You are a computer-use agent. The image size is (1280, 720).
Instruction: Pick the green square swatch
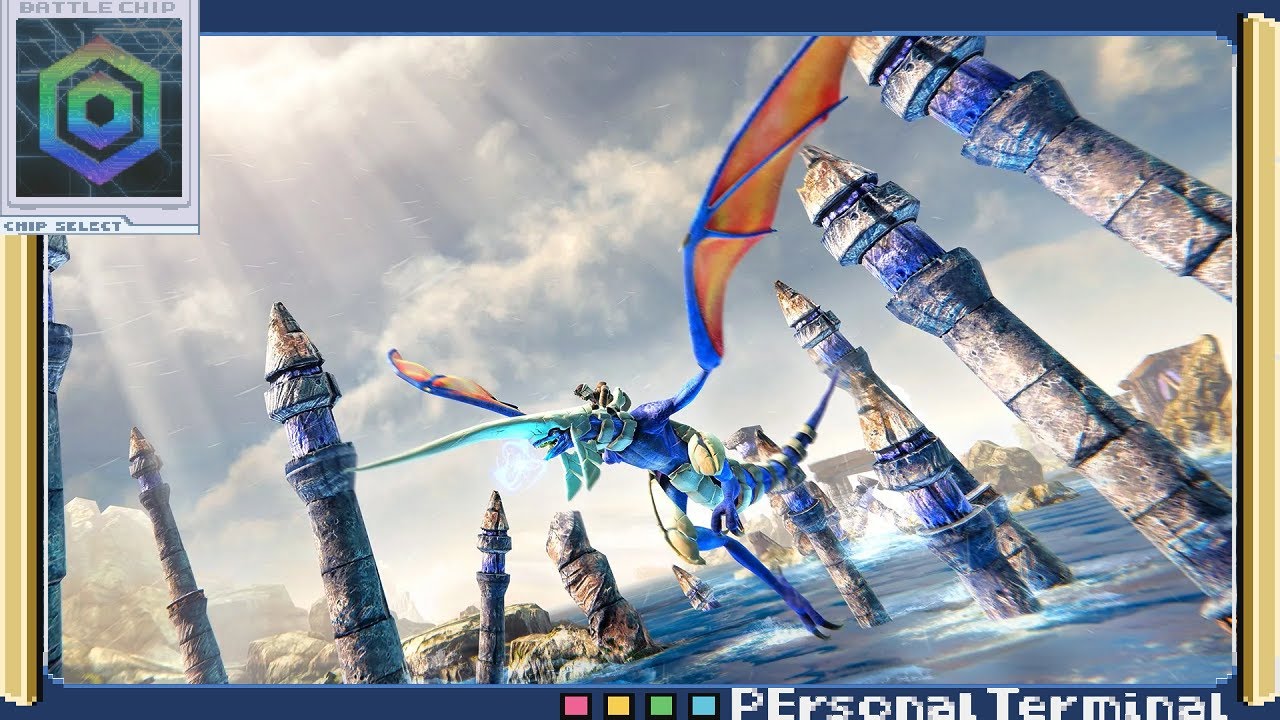pyautogui.click(x=661, y=705)
